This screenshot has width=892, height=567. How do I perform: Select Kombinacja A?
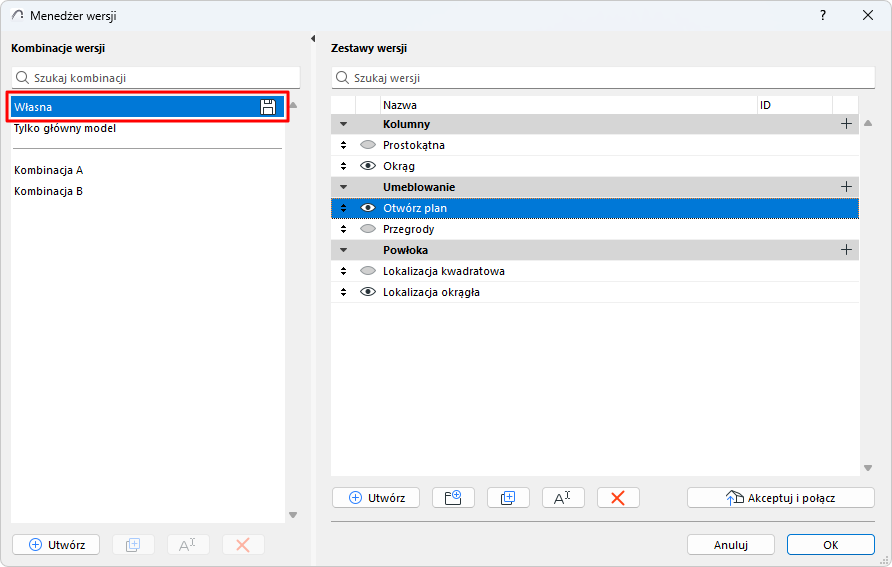coord(48,170)
